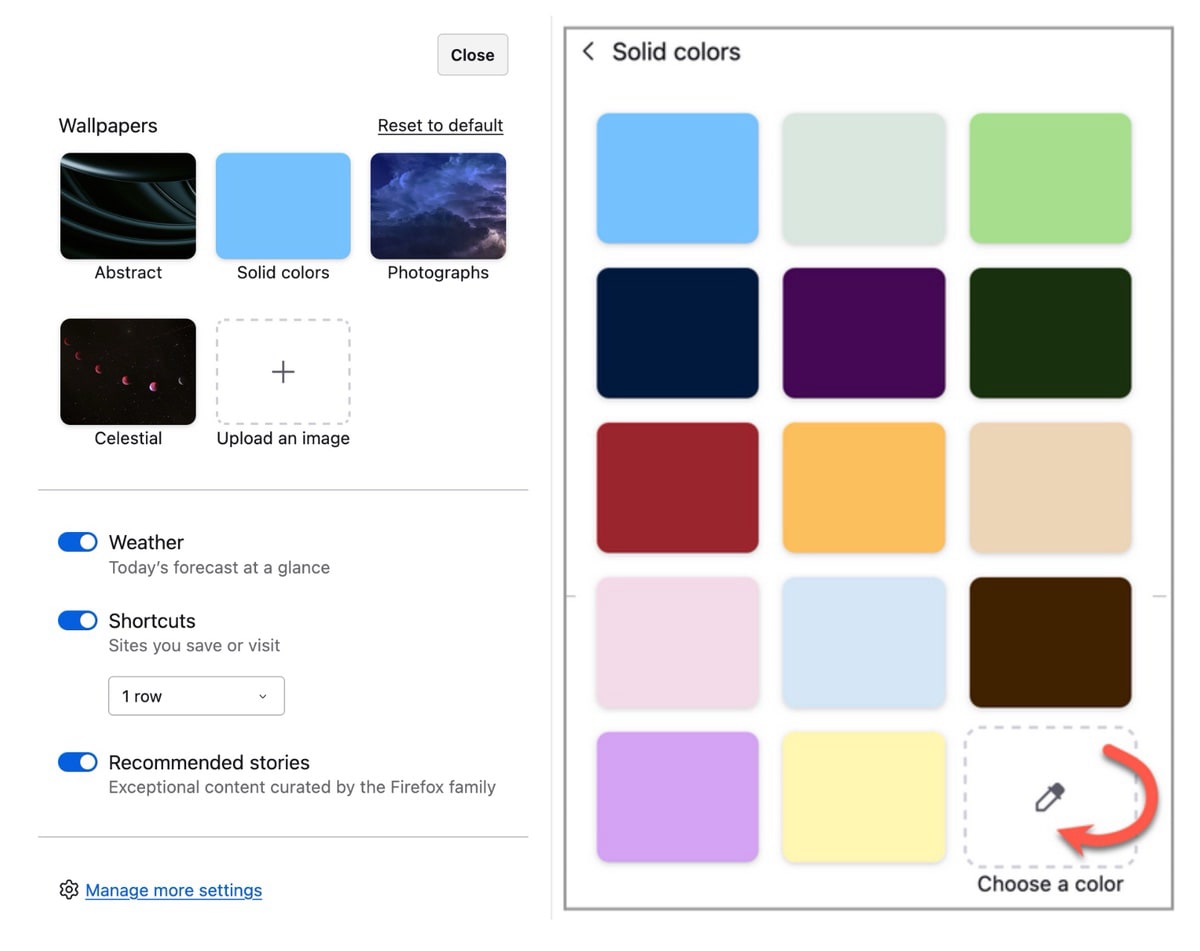1200x951 pixels.
Task: Toggle the Weather switch off
Action: coord(78,542)
